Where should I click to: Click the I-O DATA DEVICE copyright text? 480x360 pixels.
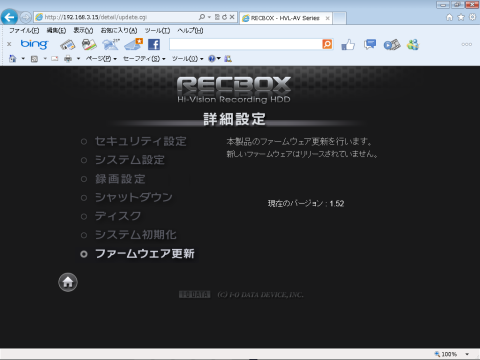tap(260, 295)
